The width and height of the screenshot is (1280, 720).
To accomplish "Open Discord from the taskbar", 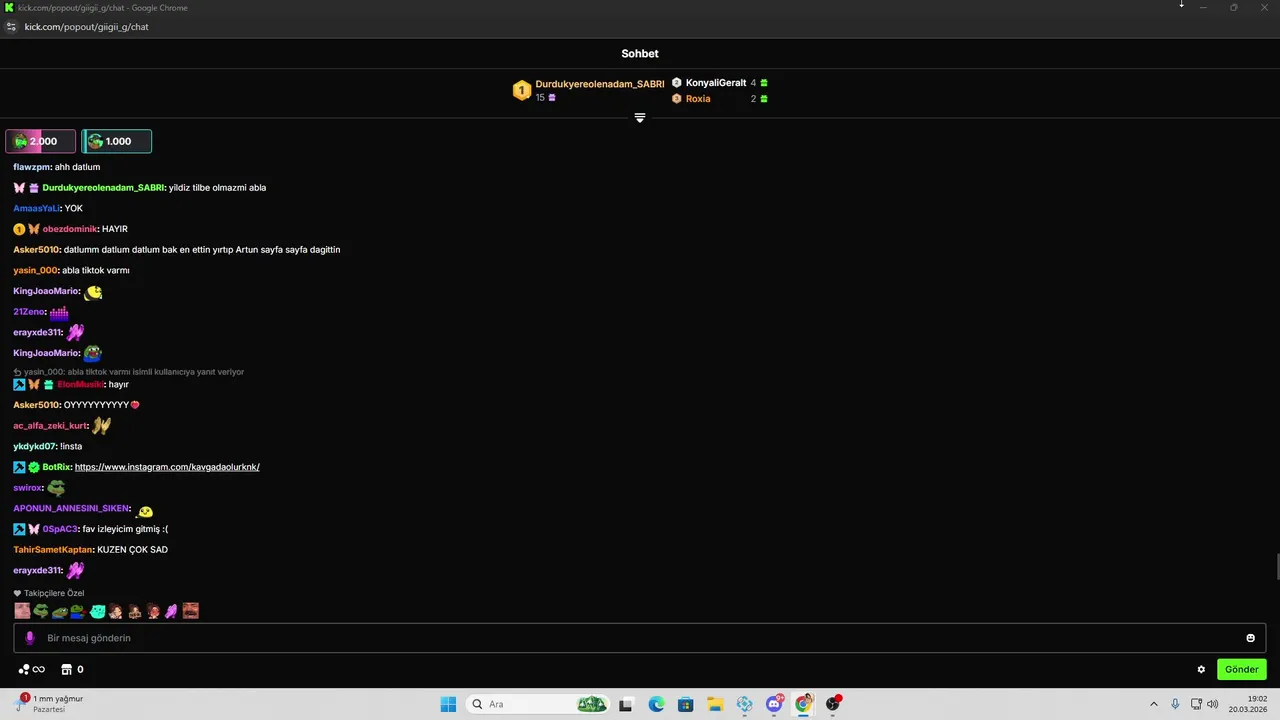I will pos(774,704).
